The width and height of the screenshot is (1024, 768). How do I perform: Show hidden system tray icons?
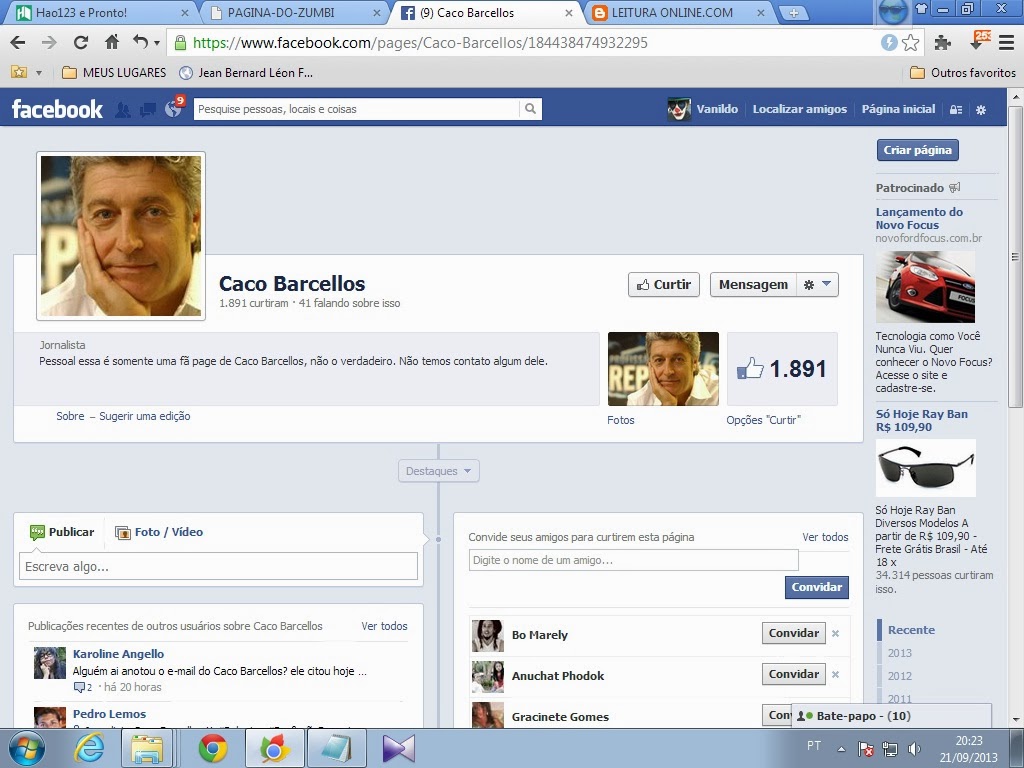tap(842, 749)
